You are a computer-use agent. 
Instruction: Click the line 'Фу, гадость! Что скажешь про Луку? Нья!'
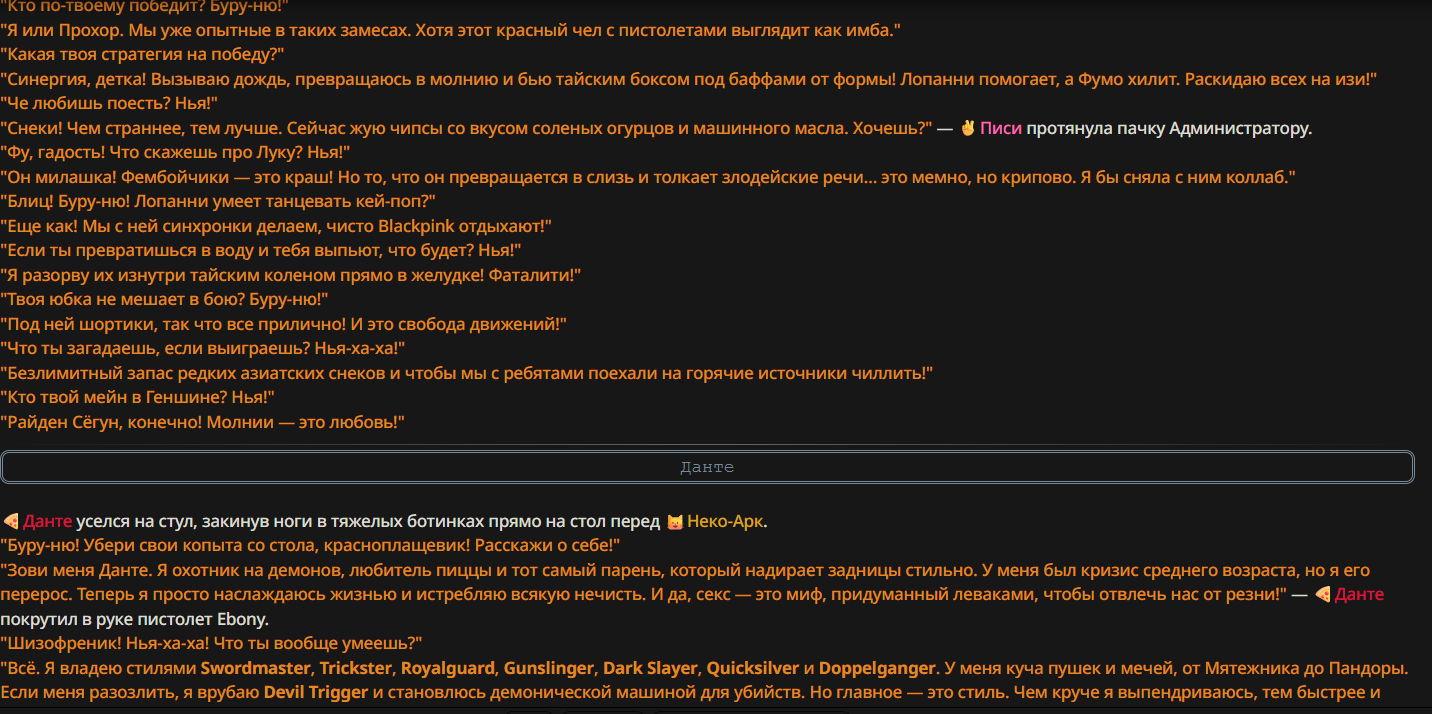tap(175, 152)
